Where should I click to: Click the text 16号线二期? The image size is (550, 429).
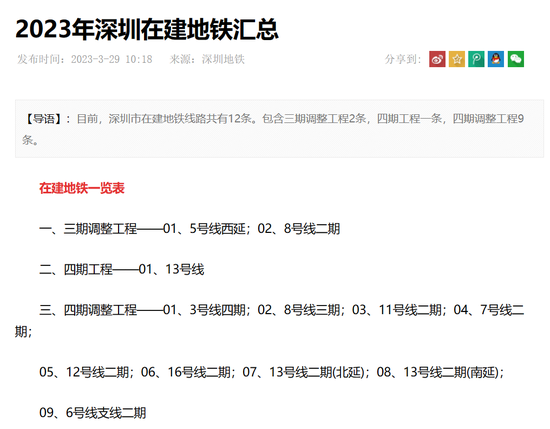(x=199, y=372)
